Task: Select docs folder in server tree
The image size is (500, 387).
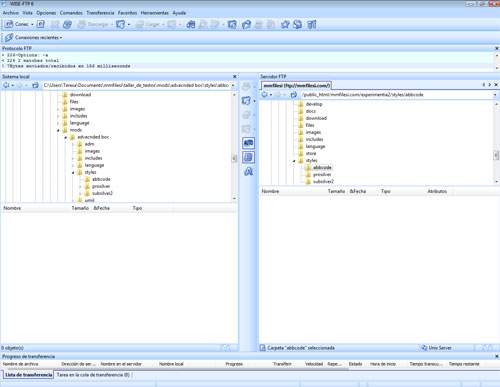Action: pos(311,111)
